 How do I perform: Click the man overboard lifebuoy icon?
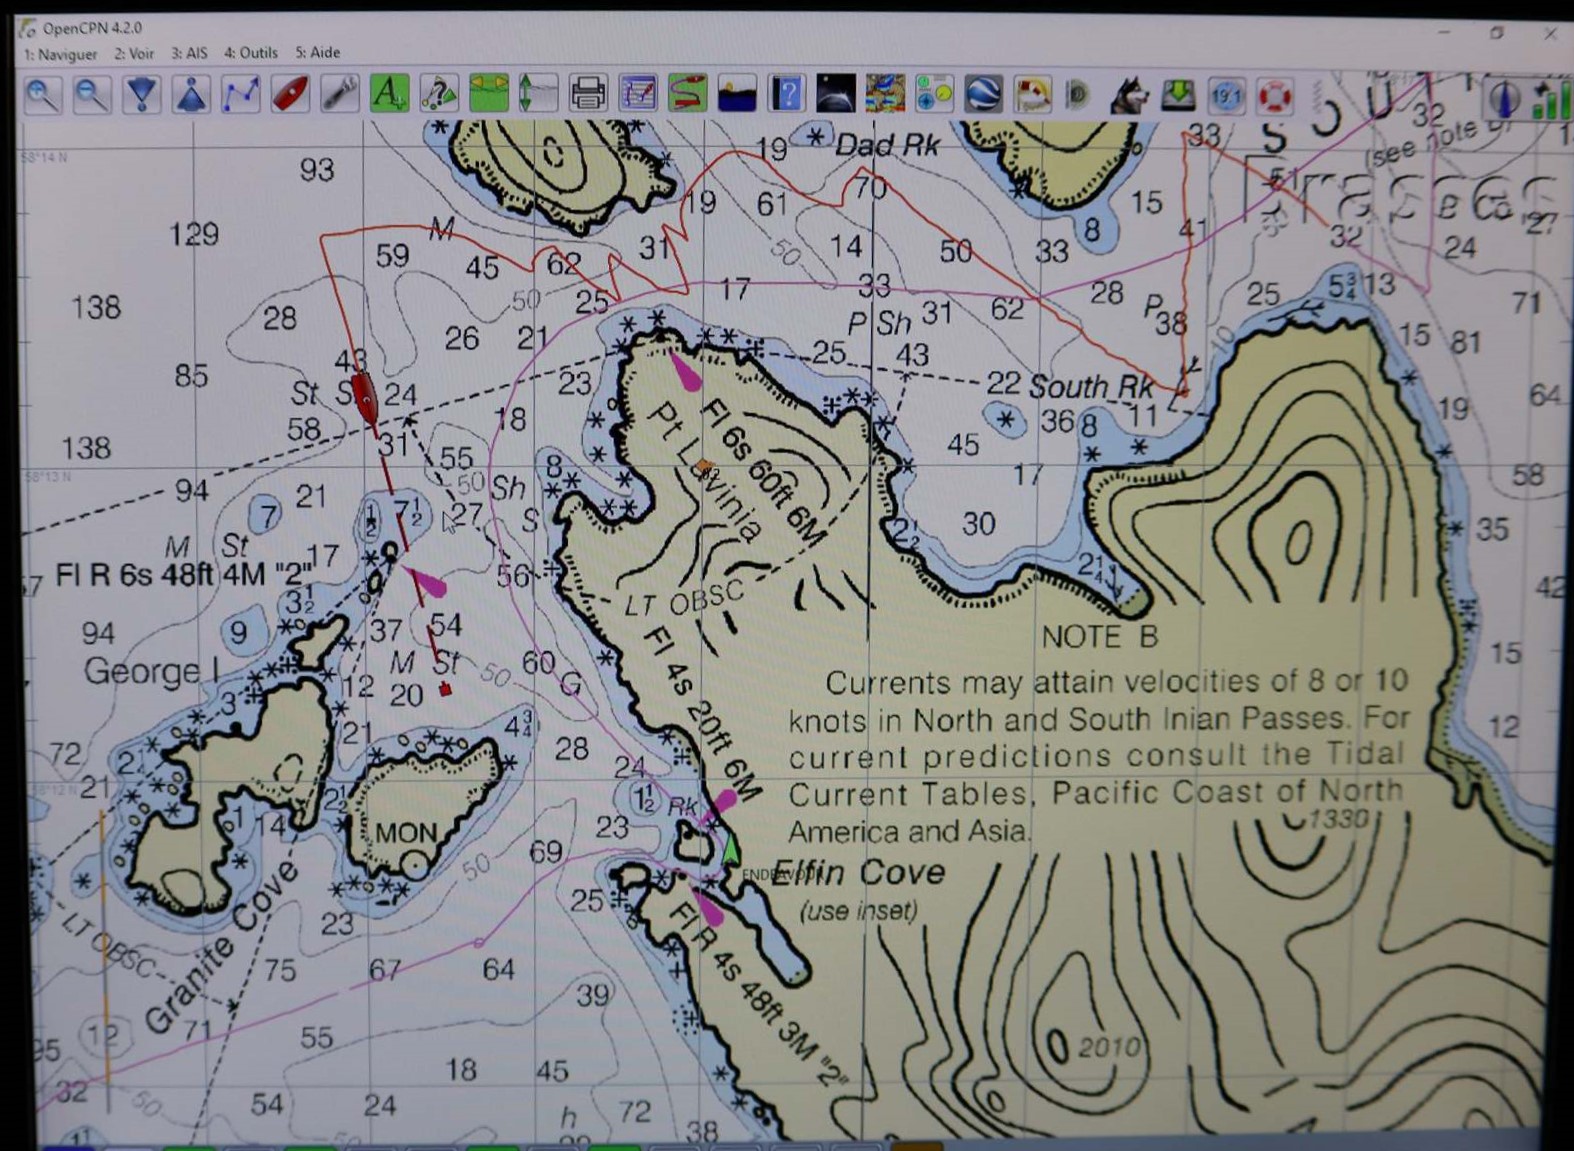1275,96
